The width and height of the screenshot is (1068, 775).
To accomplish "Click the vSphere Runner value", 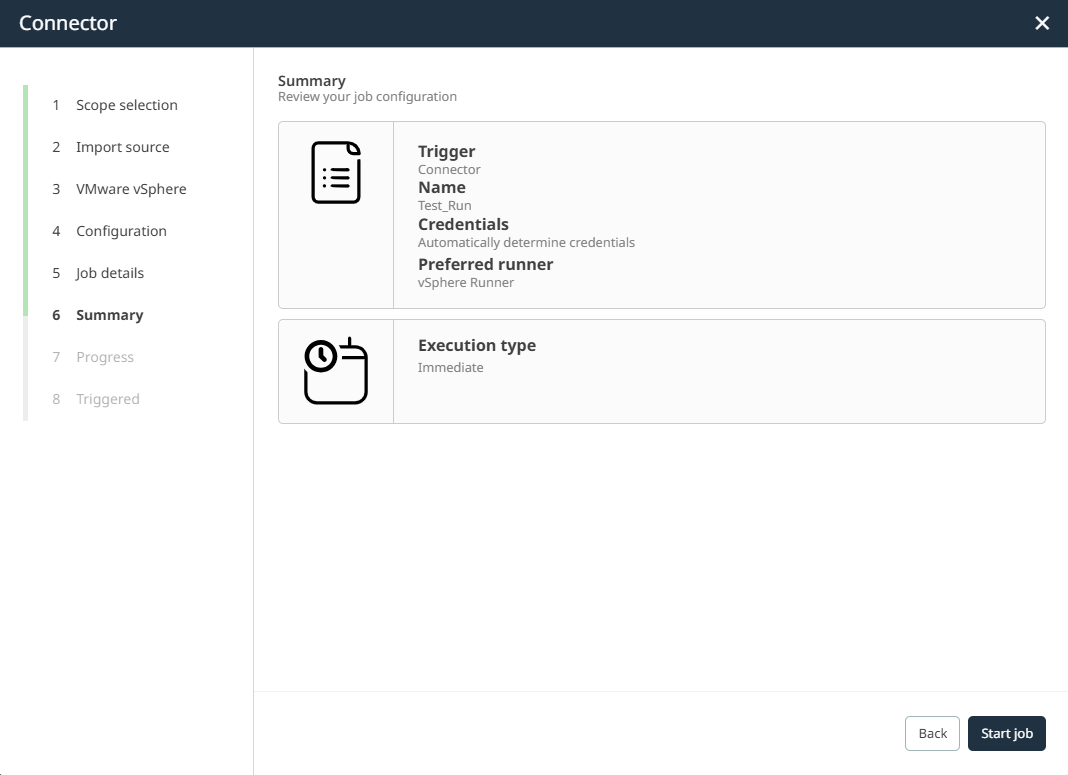I will (466, 283).
